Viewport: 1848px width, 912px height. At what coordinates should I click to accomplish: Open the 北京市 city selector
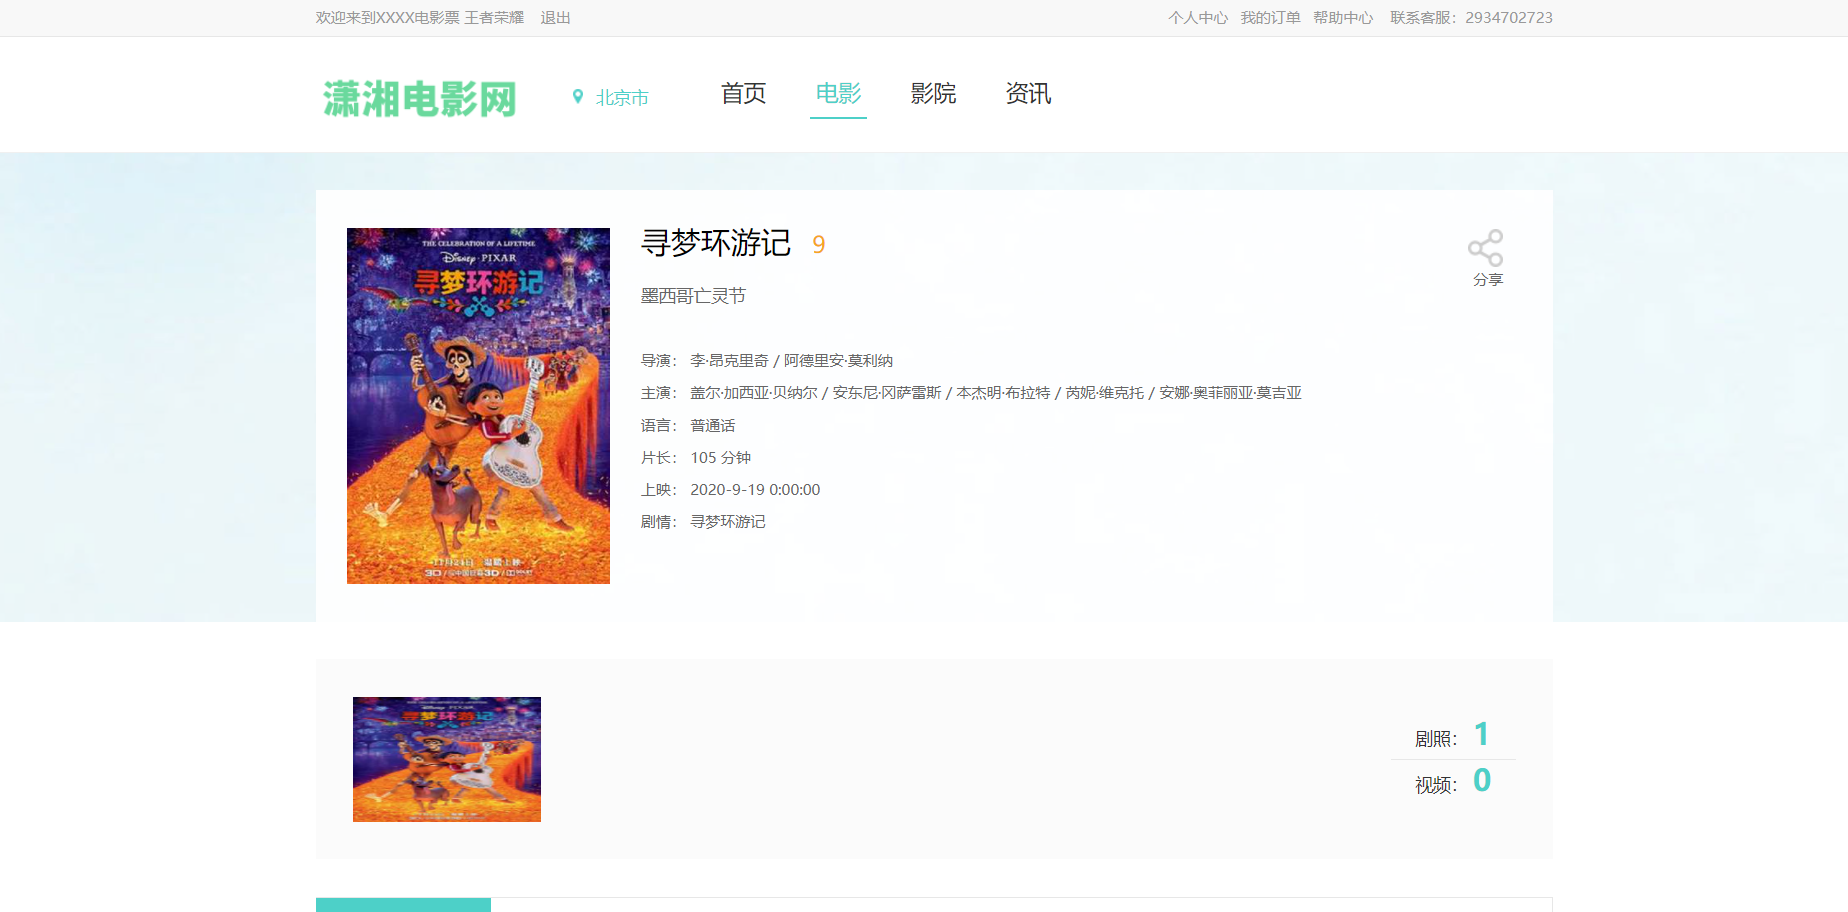pyautogui.click(x=622, y=98)
